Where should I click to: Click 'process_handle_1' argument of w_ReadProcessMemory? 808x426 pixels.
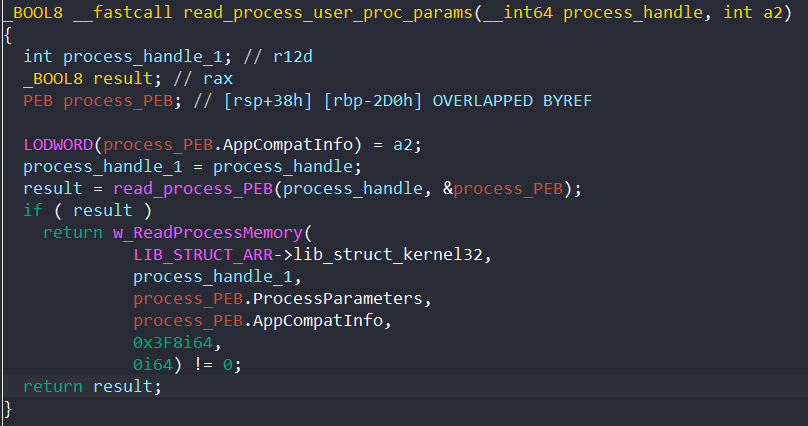(213, 277)
